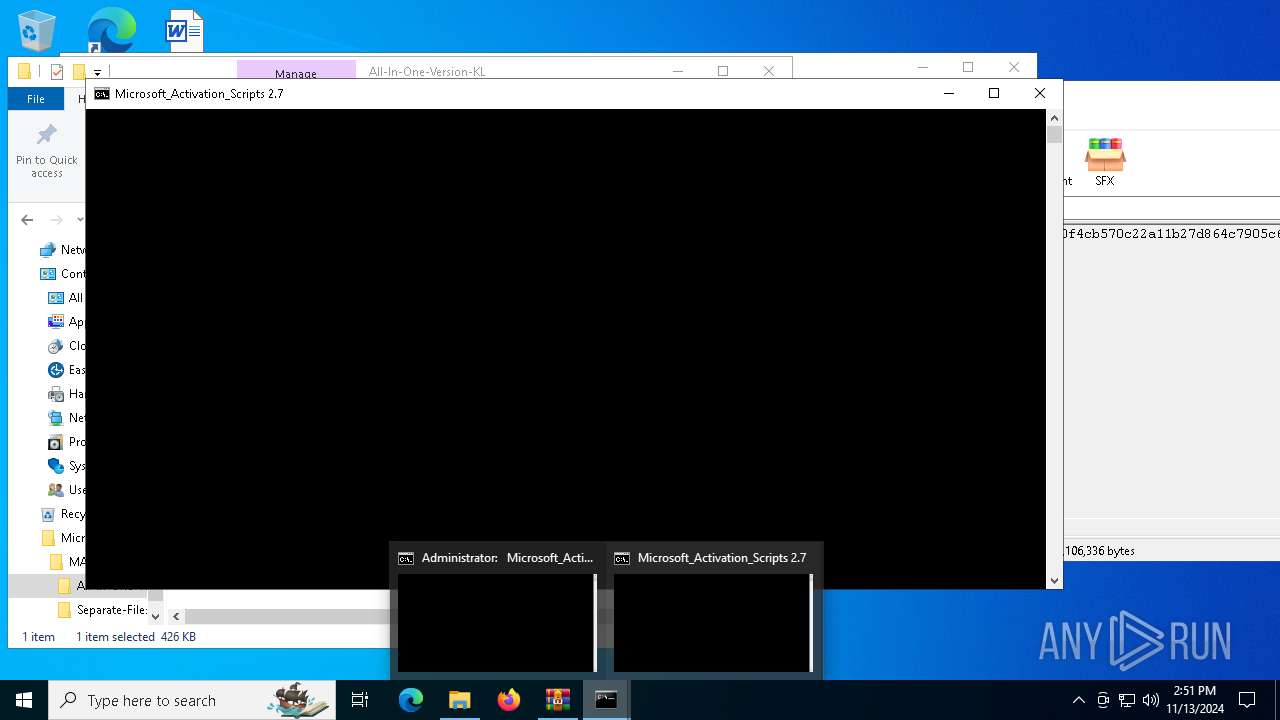Close the WinRAR window behind the console

[x=1014, y=67]
